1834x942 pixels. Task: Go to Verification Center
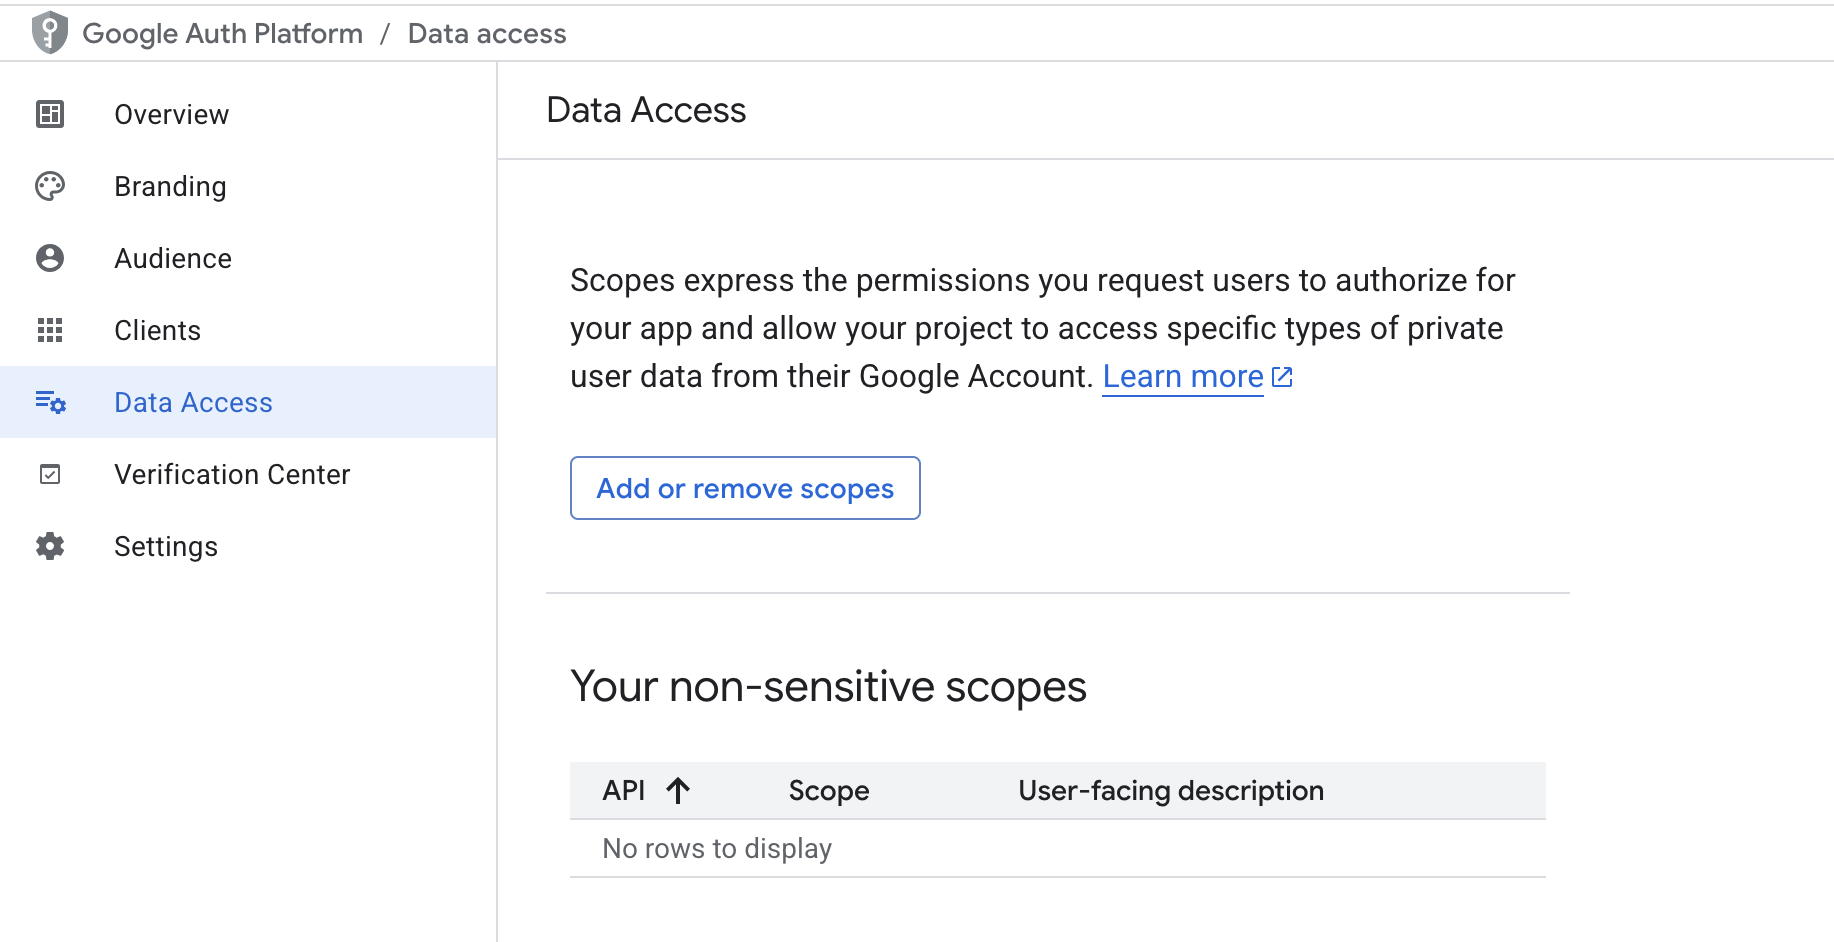tap(232, 474)
